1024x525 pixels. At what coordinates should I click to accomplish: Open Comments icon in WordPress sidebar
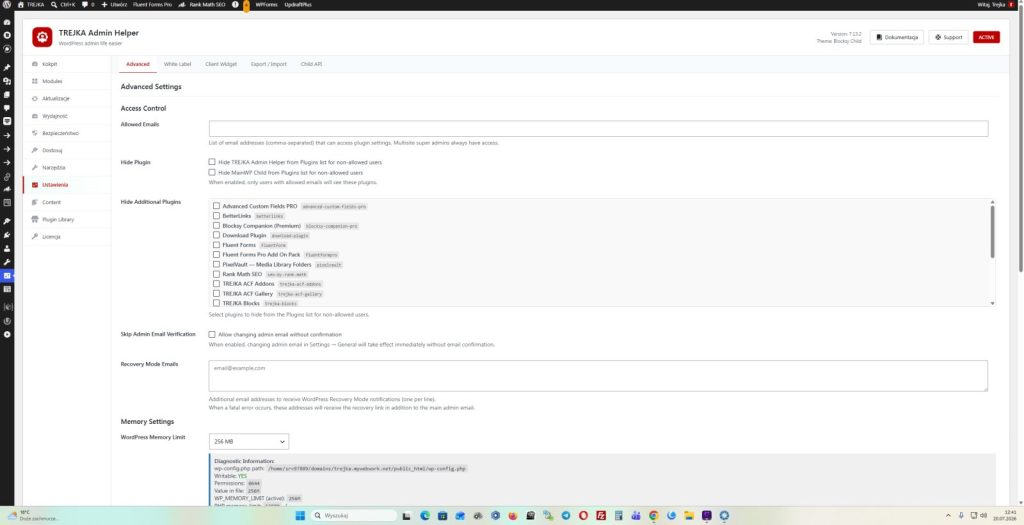(7, 108)
